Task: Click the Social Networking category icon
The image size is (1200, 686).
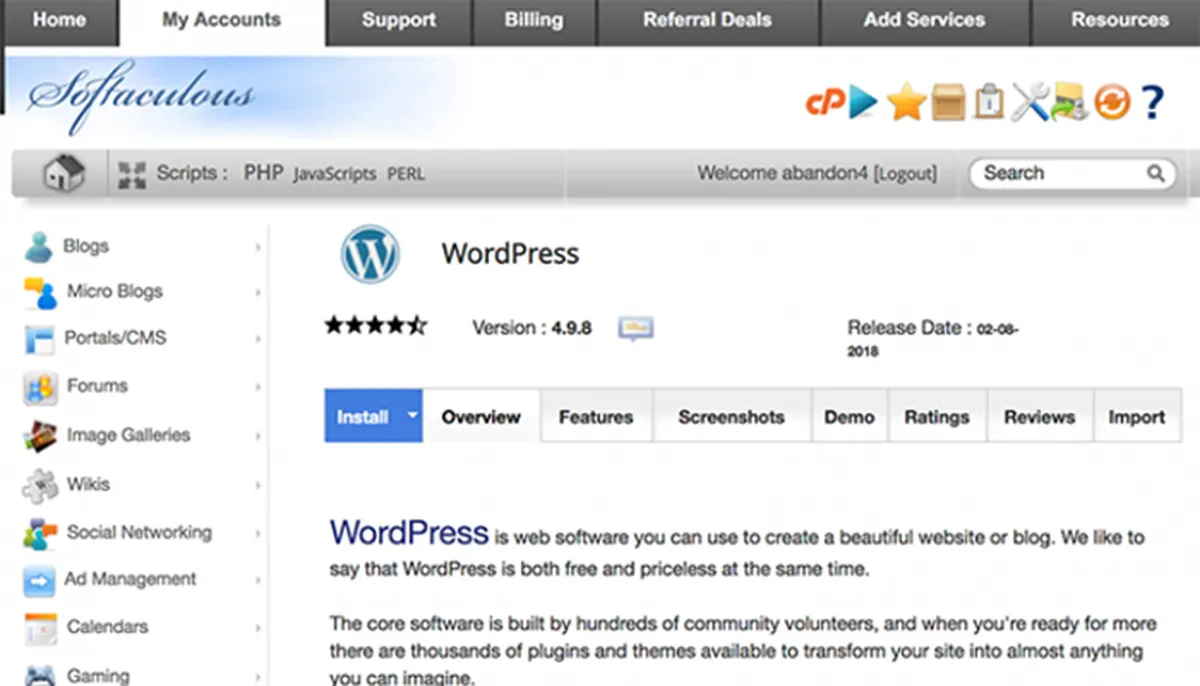Action: click(40, 534)
